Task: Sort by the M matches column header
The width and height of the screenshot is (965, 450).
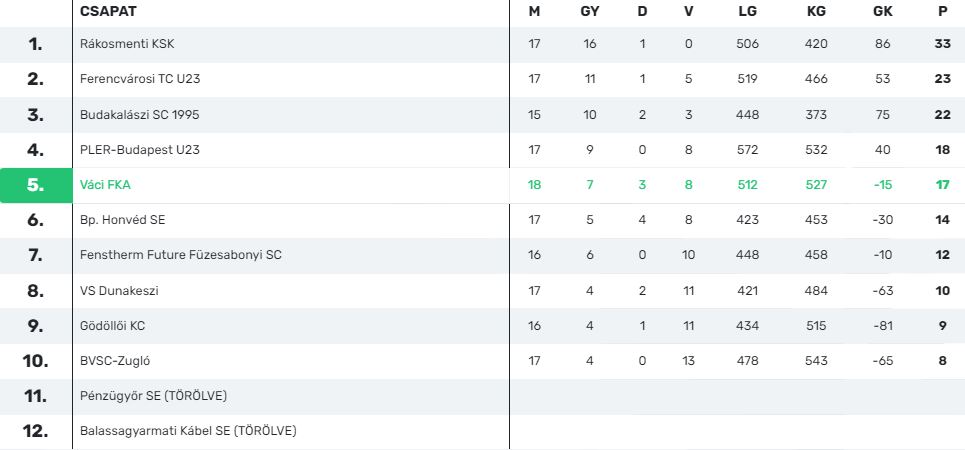Action: [534, 11]
